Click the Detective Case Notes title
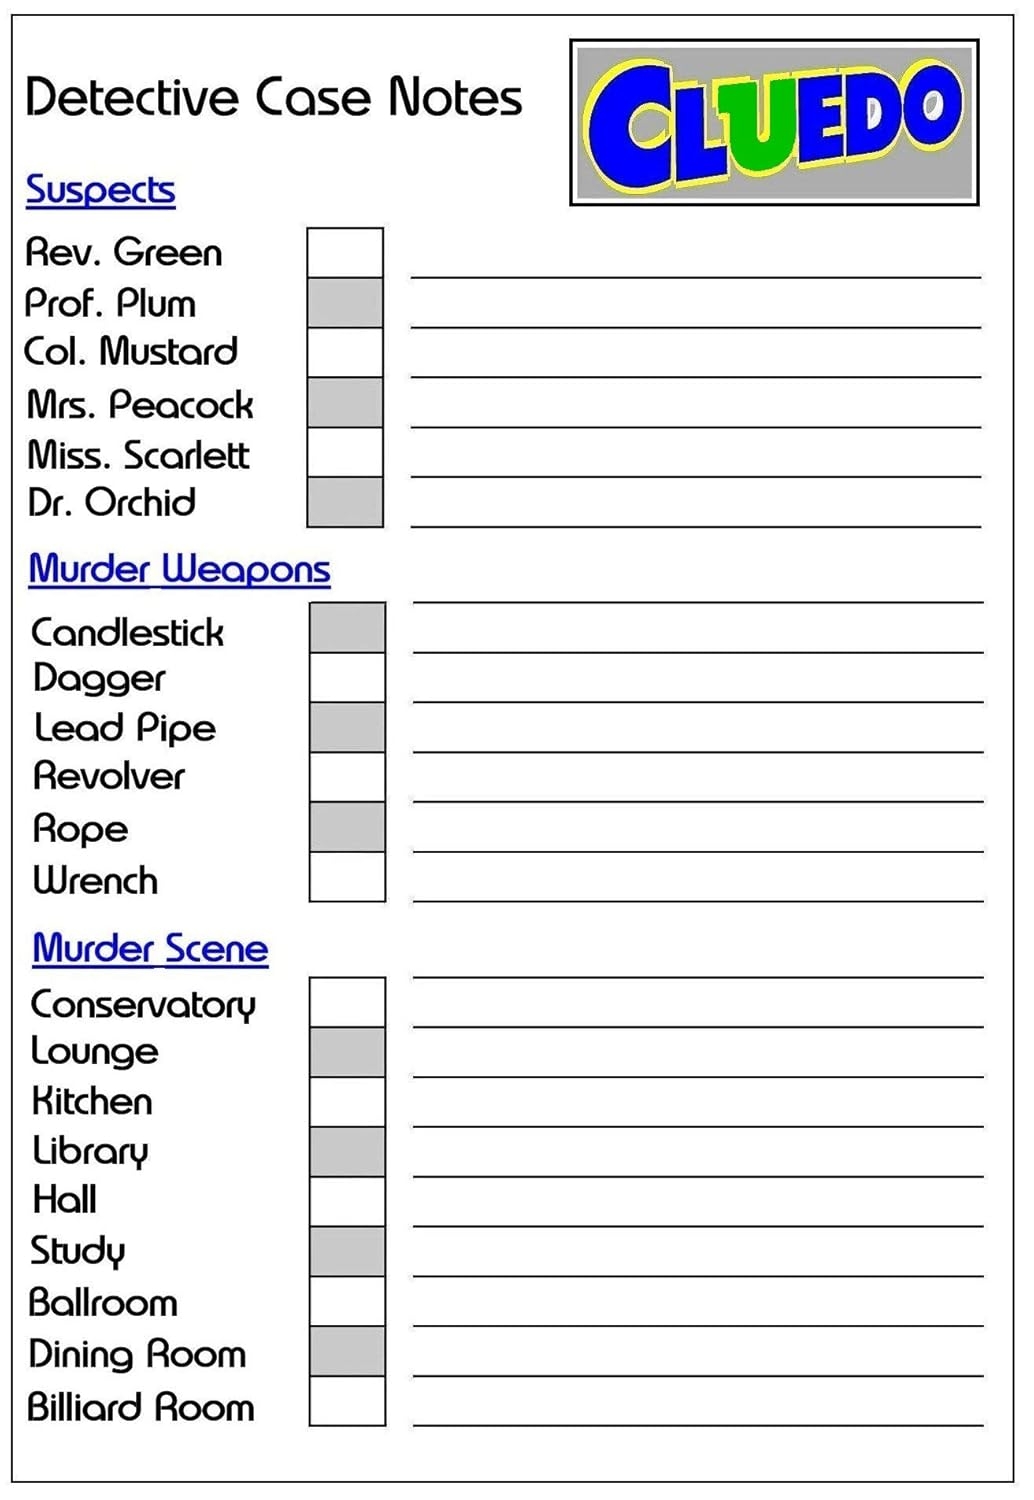The width and height of the screenshot is (1034, 1500). click(273, 98)
